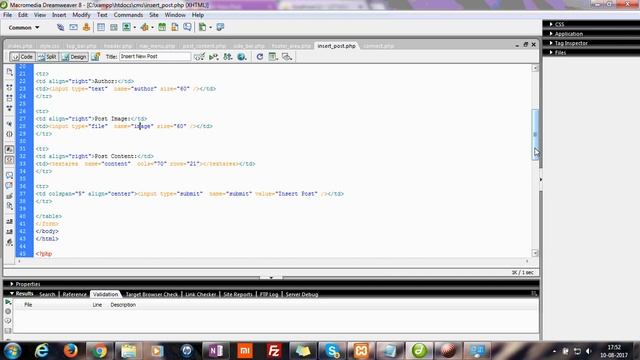Viewport: 640px width, 360px height.
Task: Open the Images dropdown arrow
Action: 135,27
